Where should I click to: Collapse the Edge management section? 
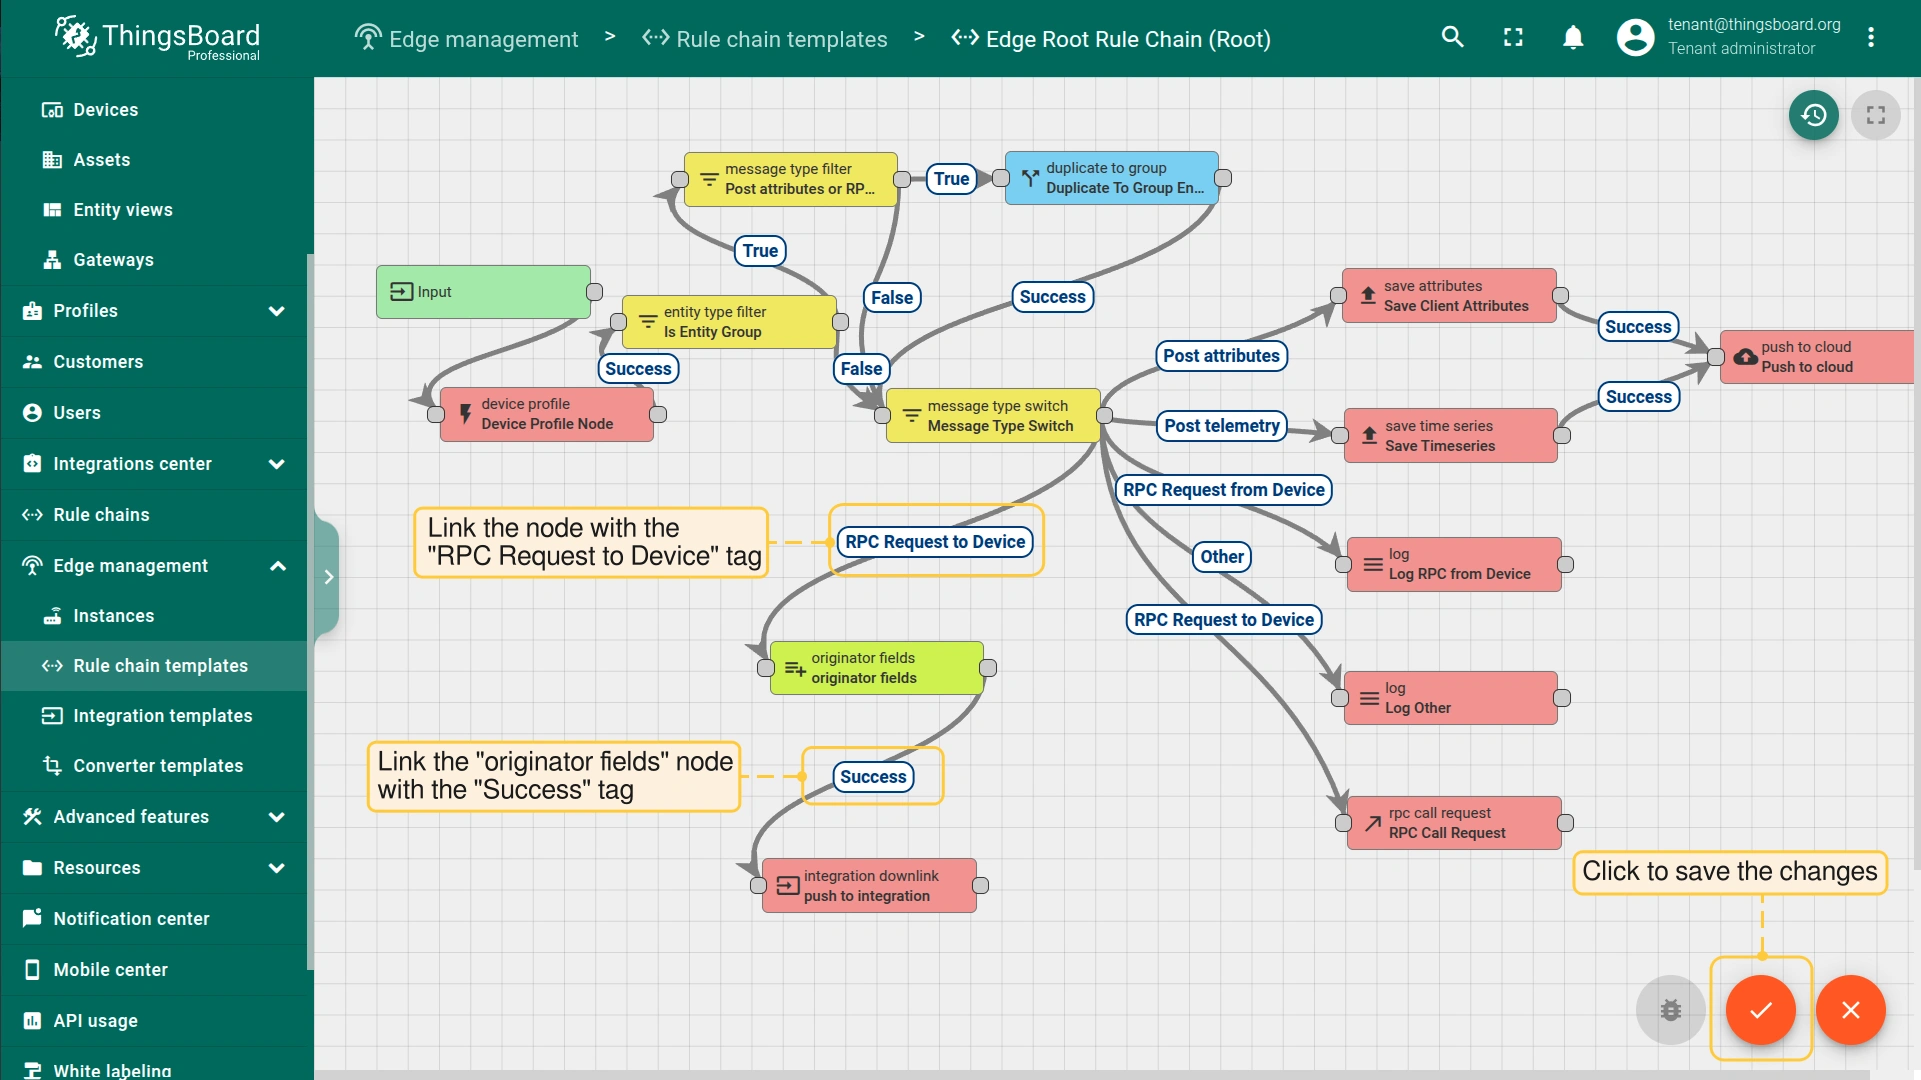pos(277,566)
